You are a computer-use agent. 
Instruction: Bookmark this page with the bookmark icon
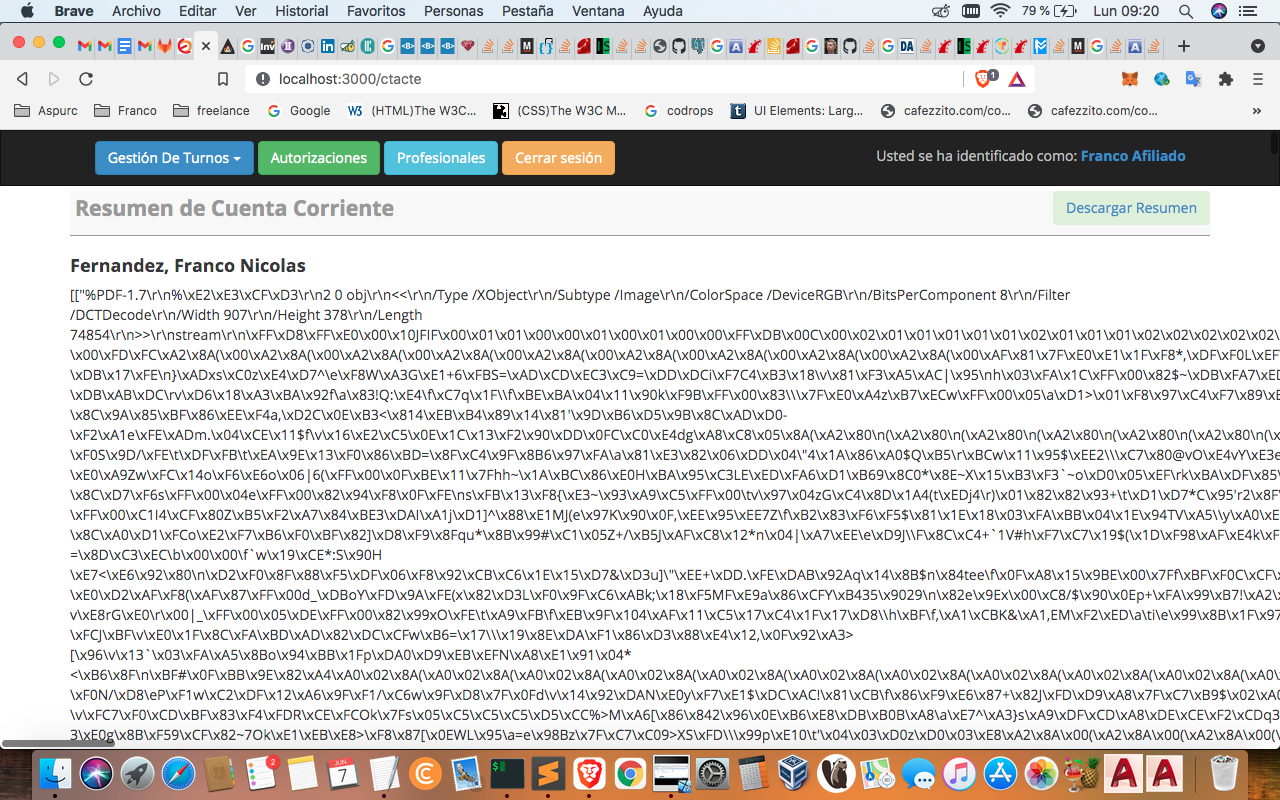pyautogui.click(x=223, y=79)
